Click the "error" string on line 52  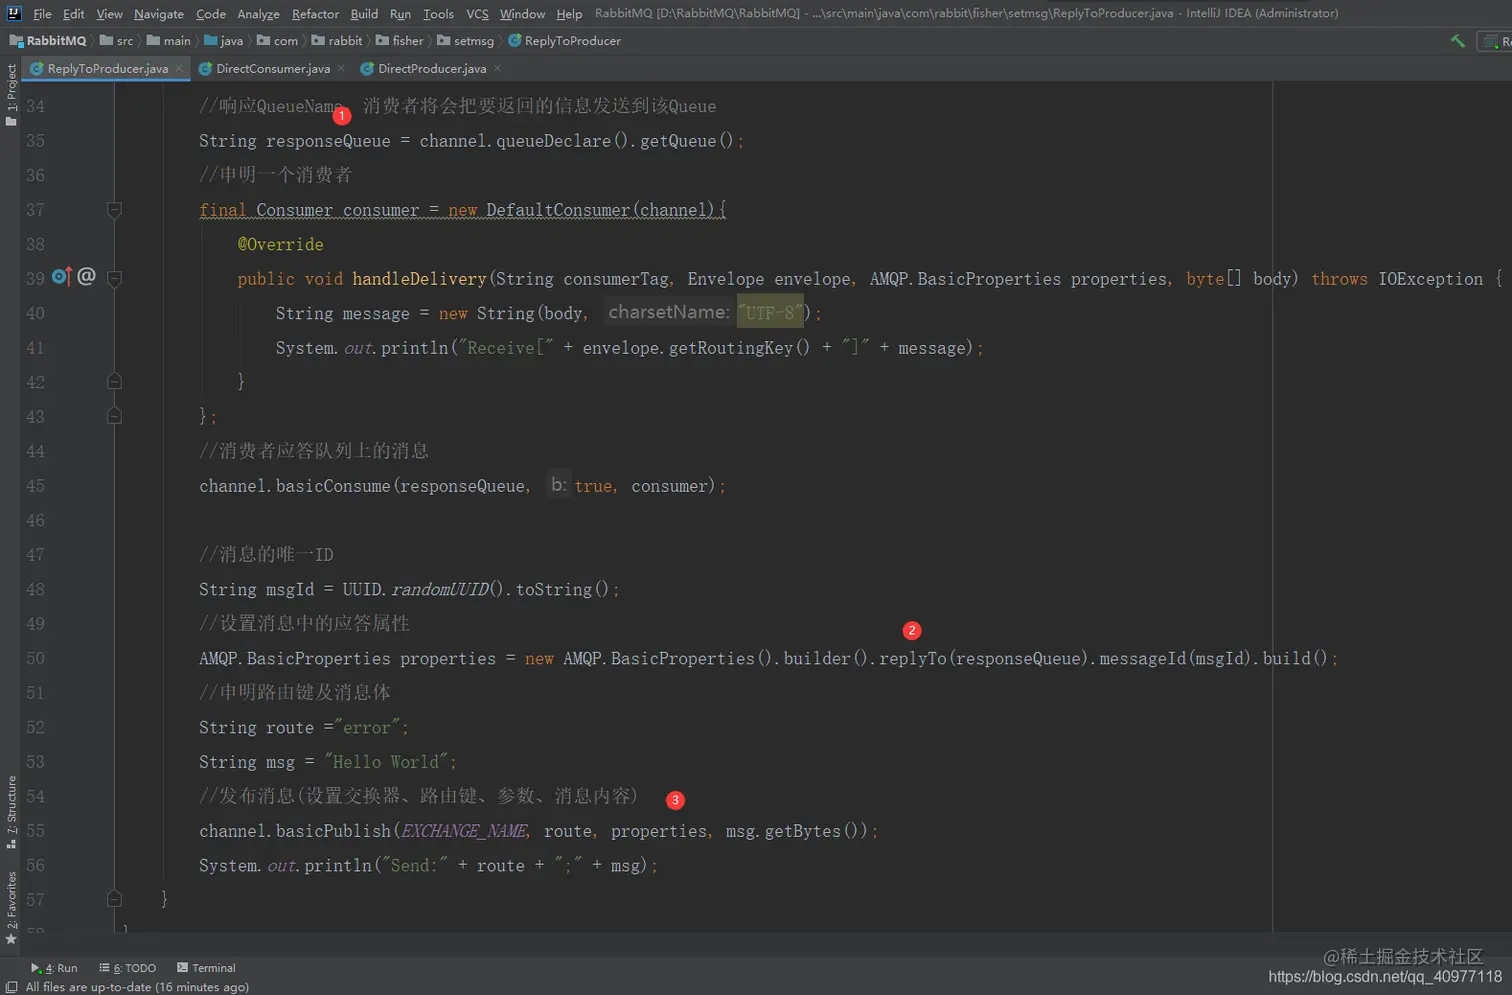point(367,728)
